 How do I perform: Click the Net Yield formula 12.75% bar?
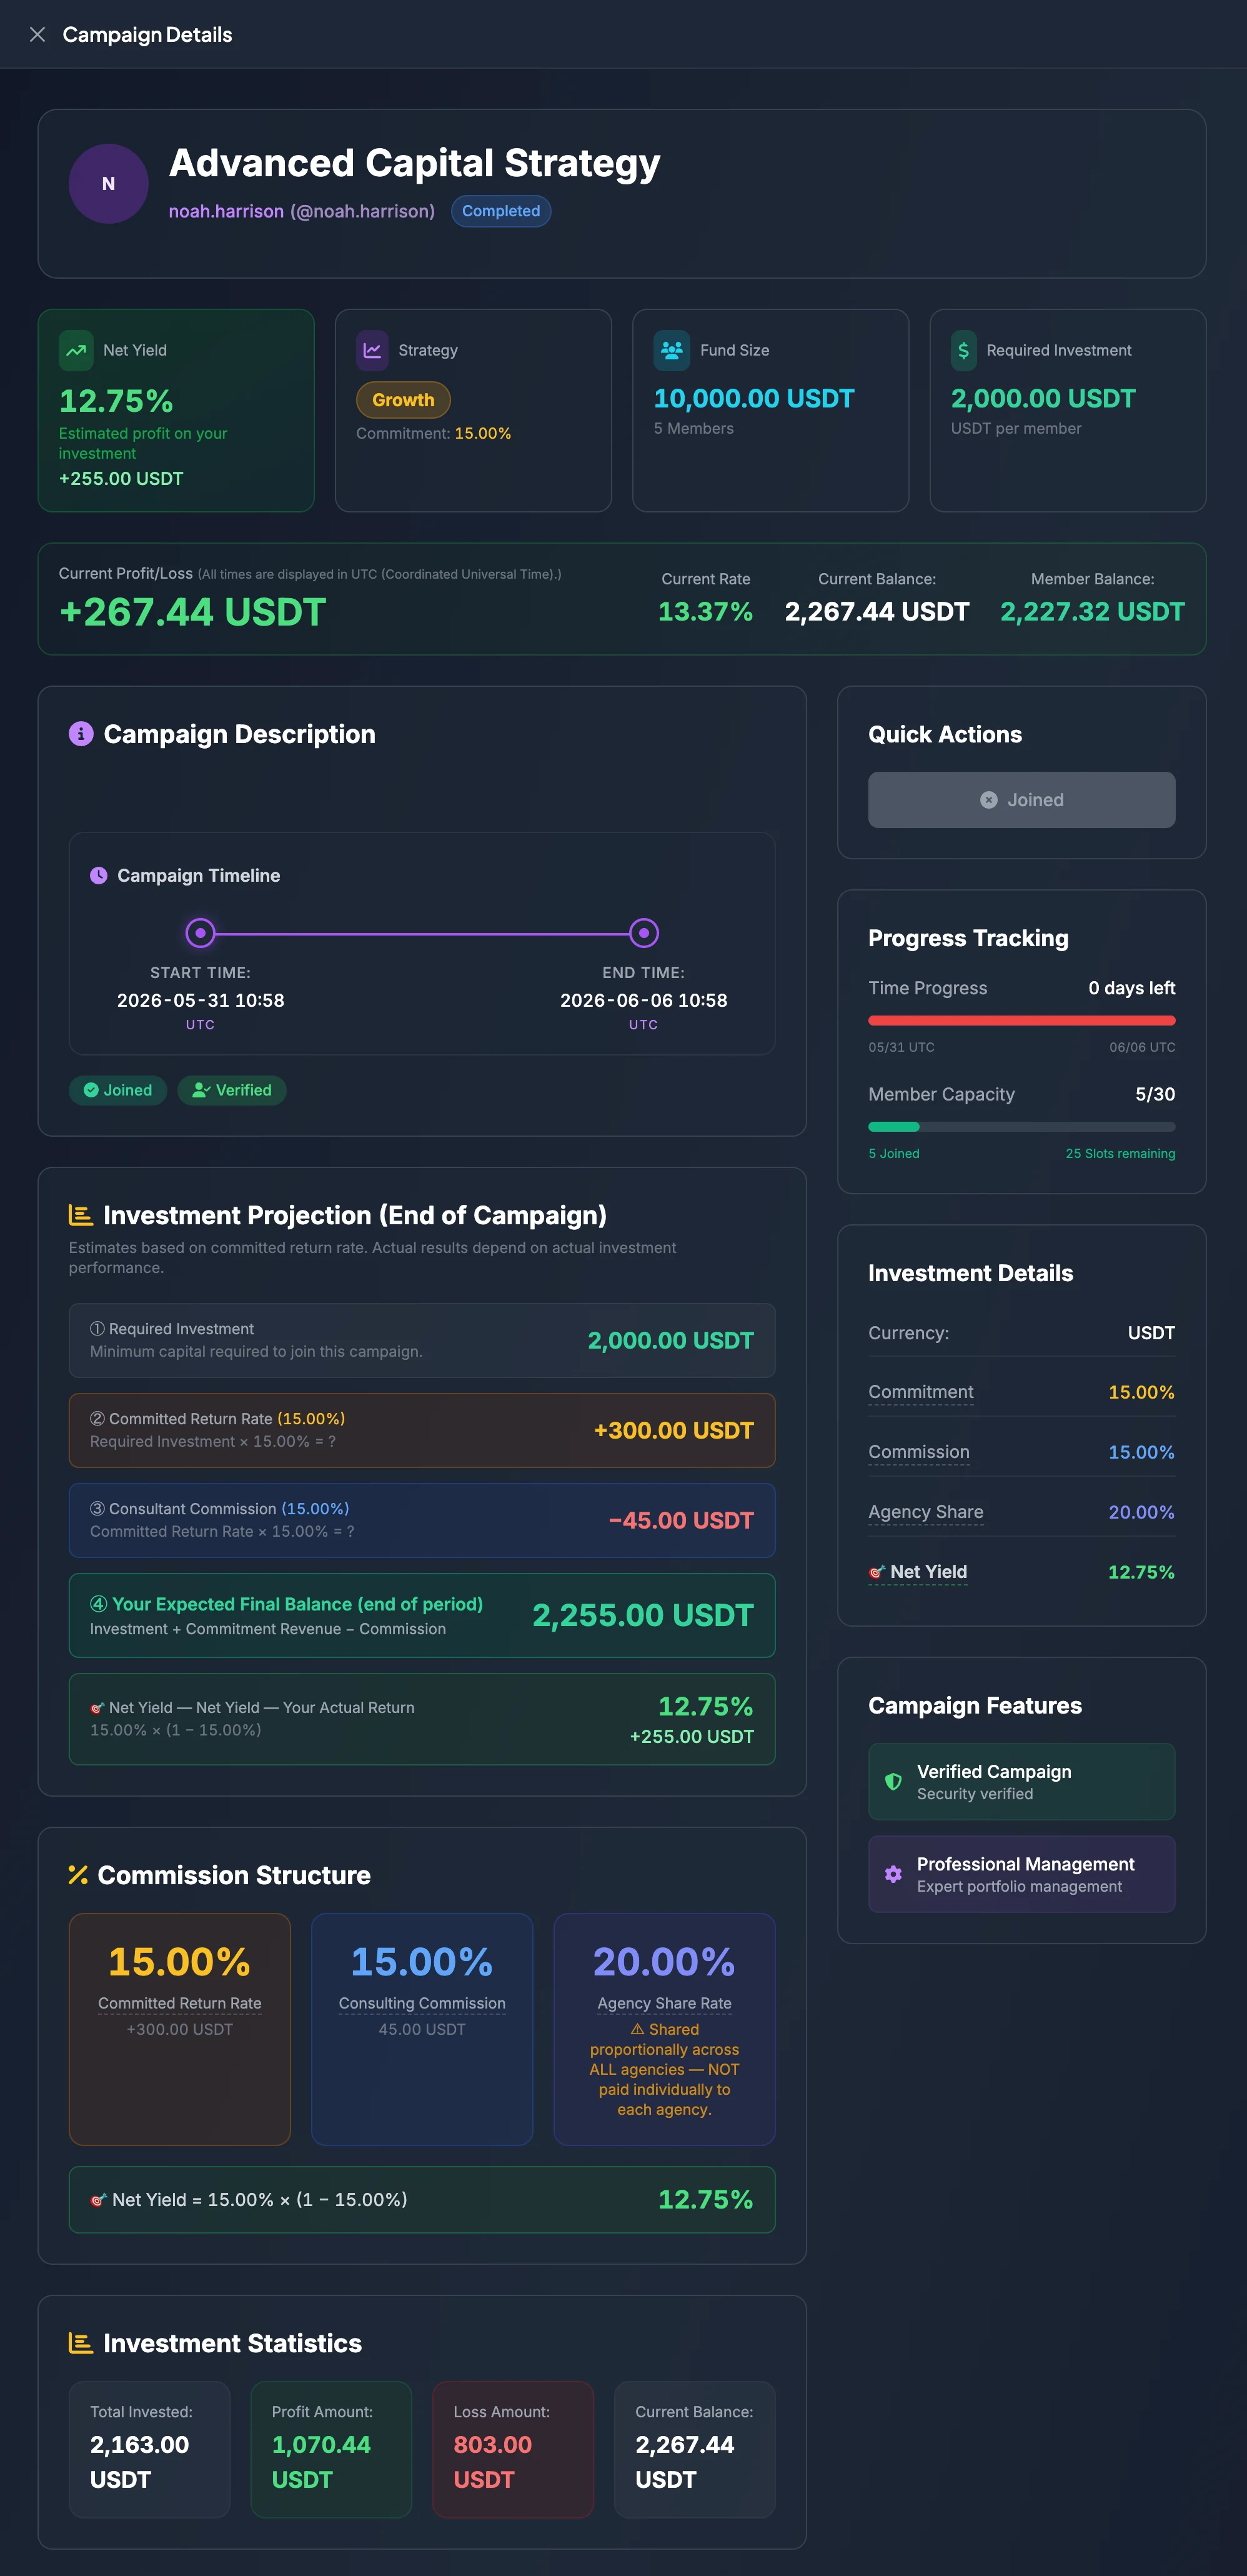(422, 2199)
